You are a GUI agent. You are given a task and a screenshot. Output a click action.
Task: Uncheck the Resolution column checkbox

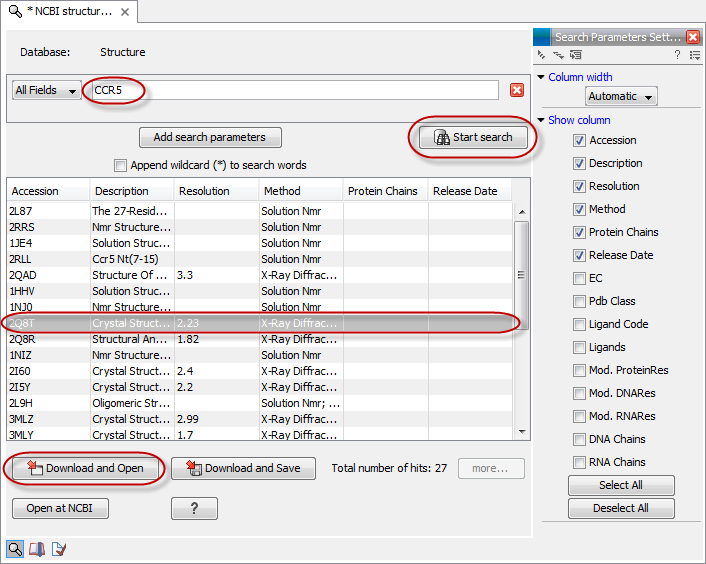580,186
